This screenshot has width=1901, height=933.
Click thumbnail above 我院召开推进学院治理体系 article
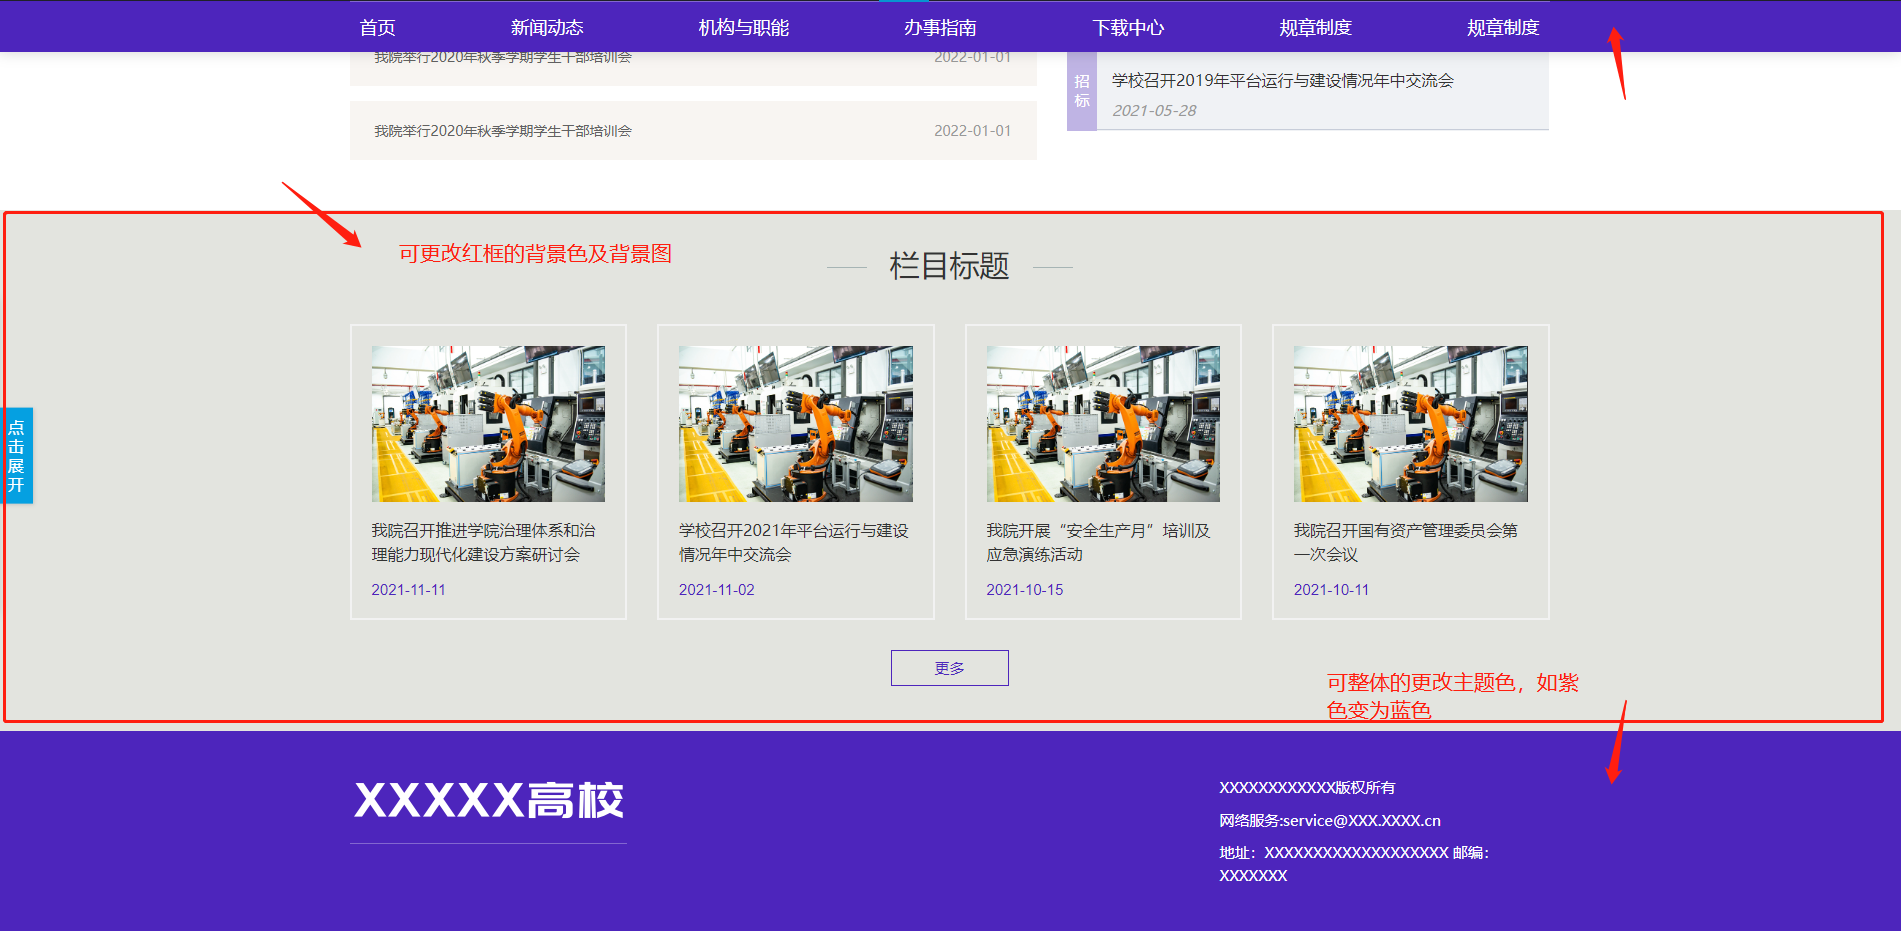[x=488, y=424]
